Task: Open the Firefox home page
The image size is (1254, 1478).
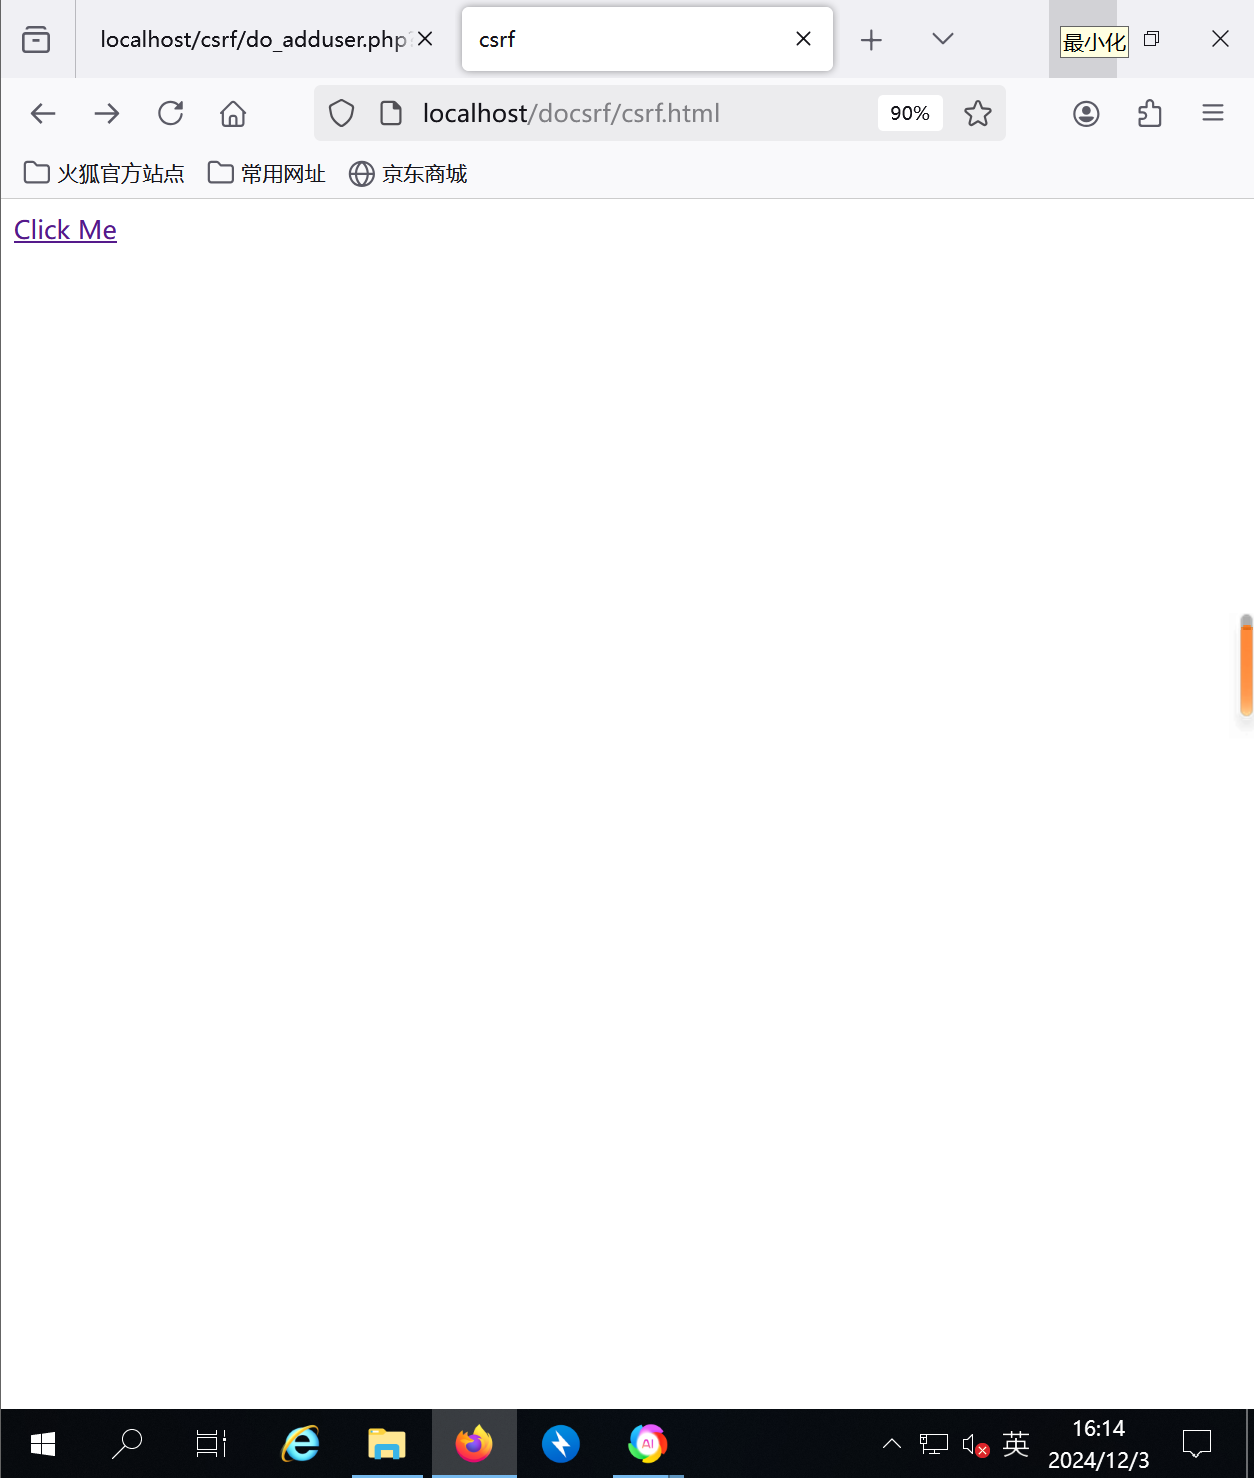Action: pos(233,114)
